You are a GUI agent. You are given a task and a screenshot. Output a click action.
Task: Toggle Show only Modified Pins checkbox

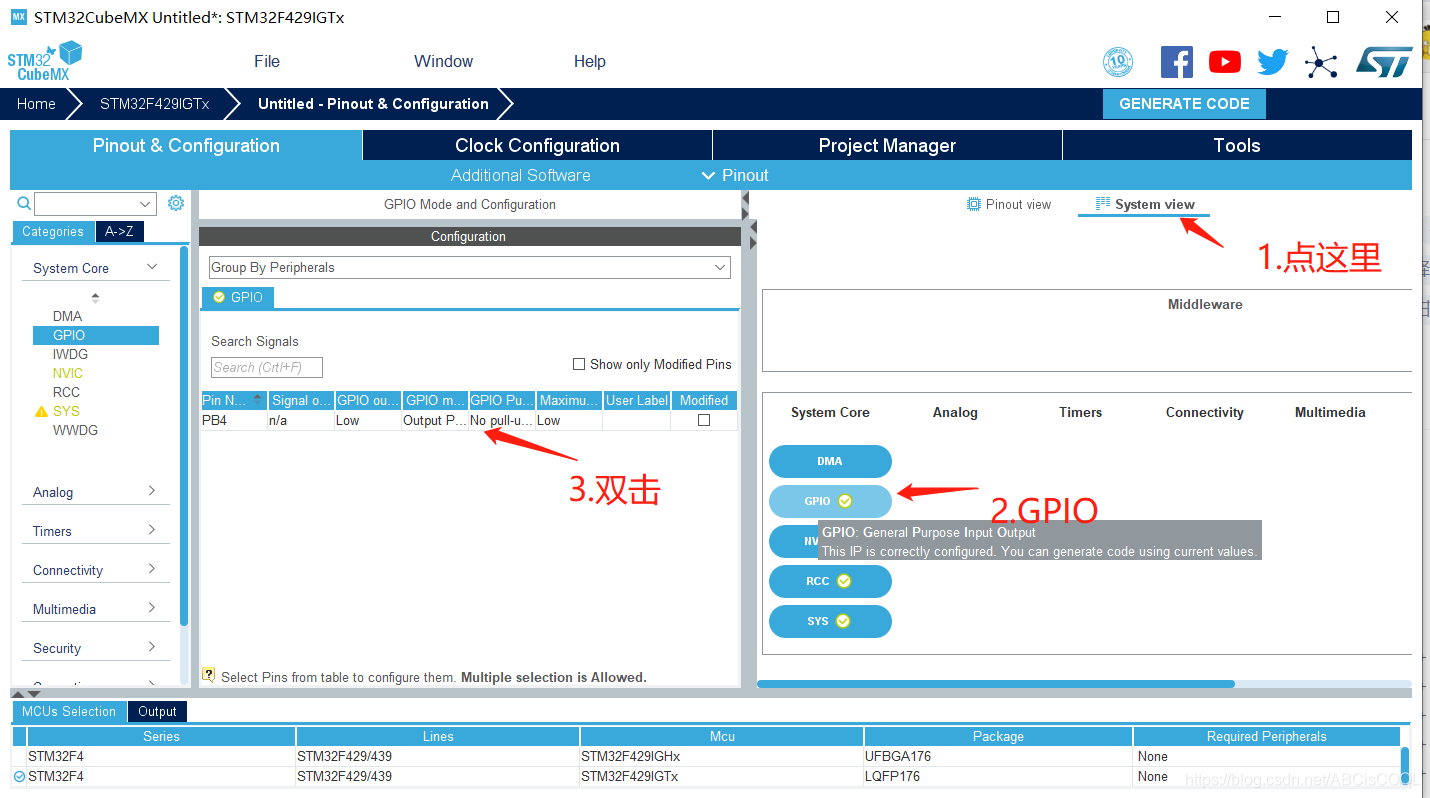click(x=578, y=364)
